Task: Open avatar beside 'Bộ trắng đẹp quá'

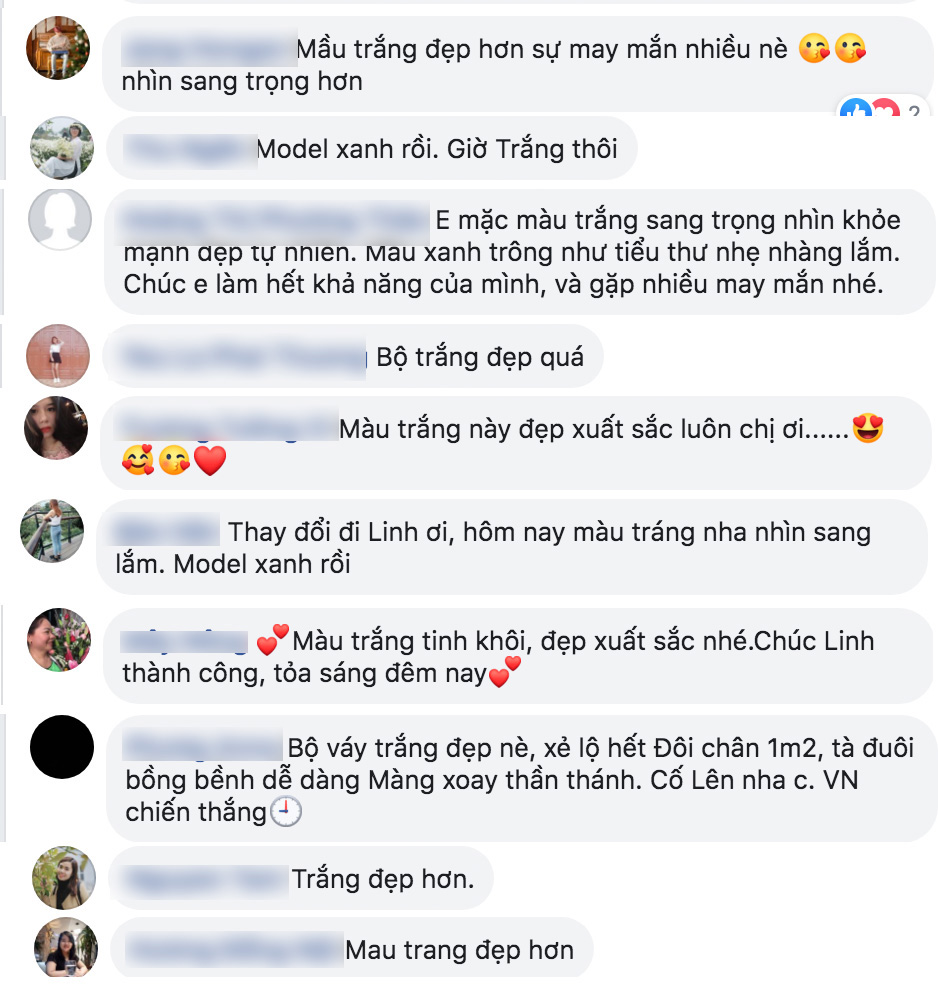Action: [58, 355]
